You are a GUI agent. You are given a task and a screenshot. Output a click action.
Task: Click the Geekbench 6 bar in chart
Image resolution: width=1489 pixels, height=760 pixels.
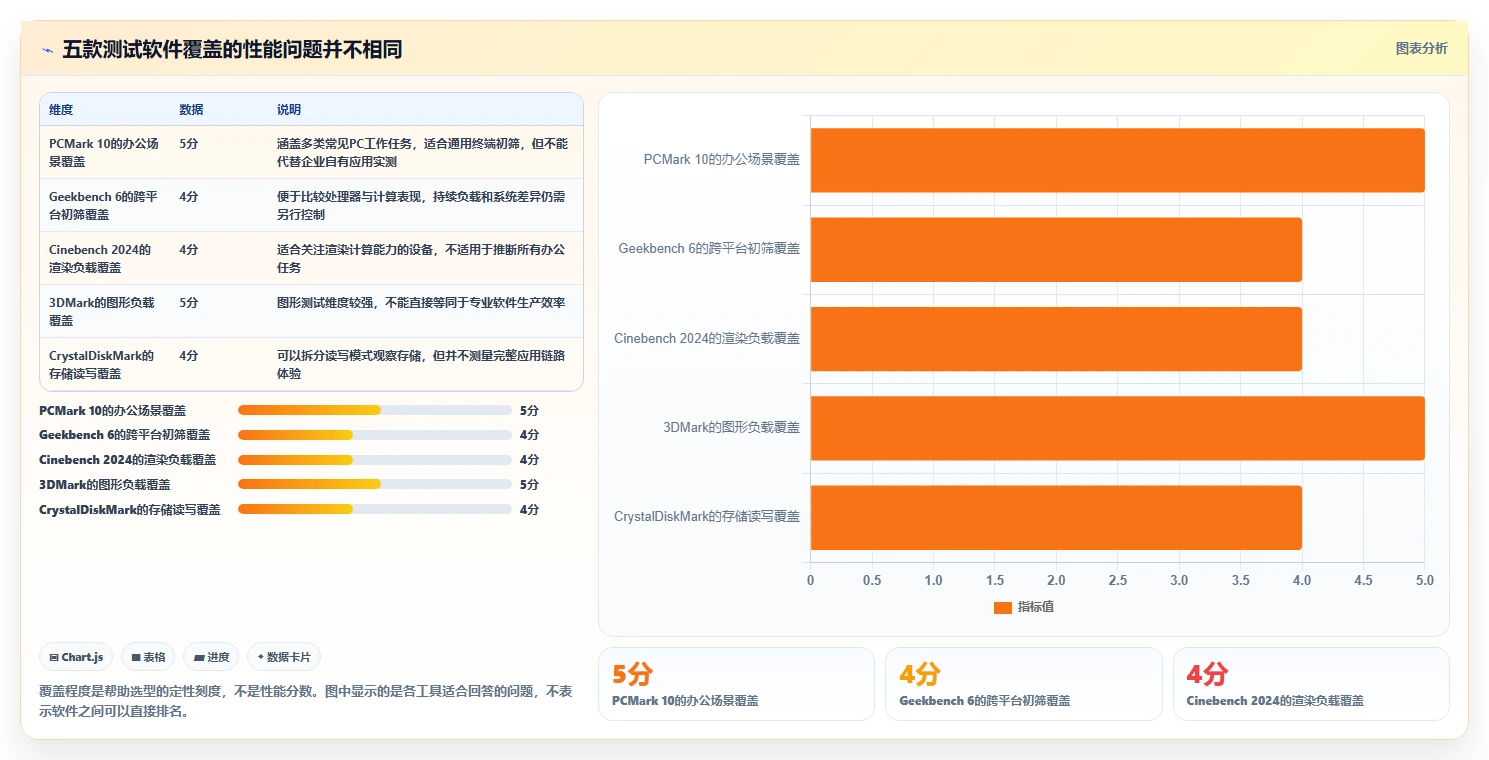[x=1056, y=249]
